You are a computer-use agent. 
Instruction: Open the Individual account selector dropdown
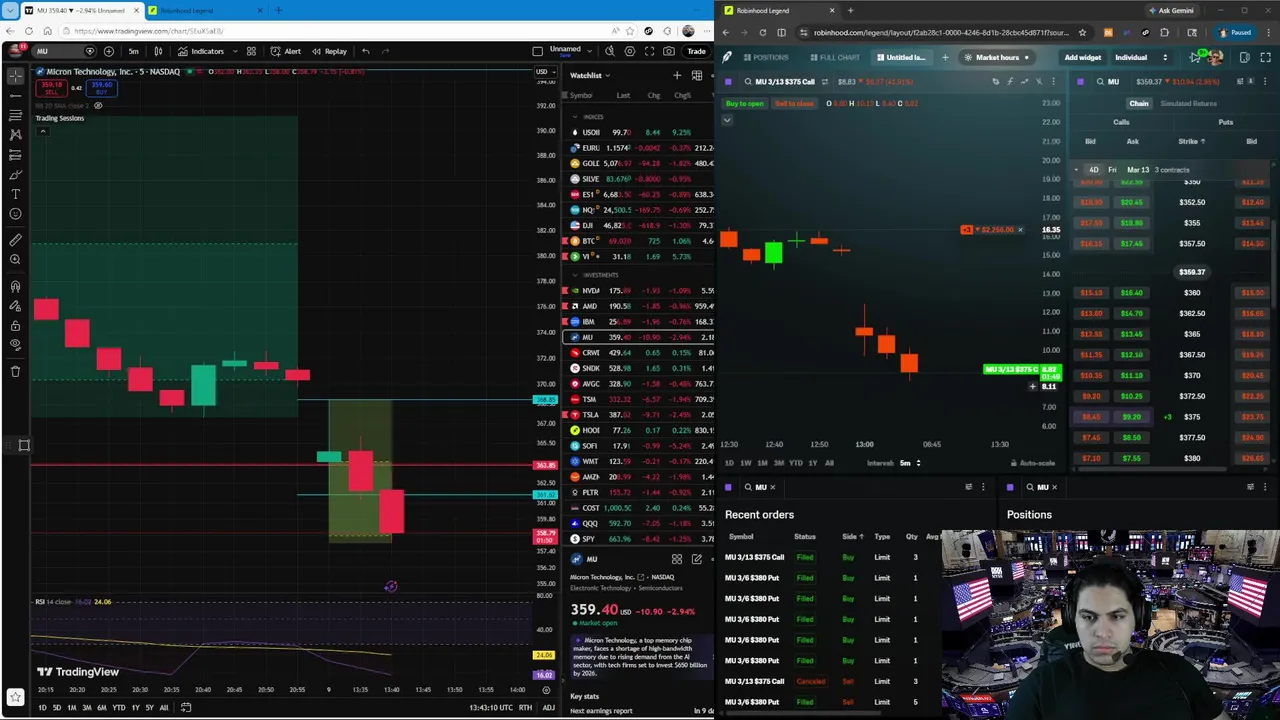click(1141, 57)
